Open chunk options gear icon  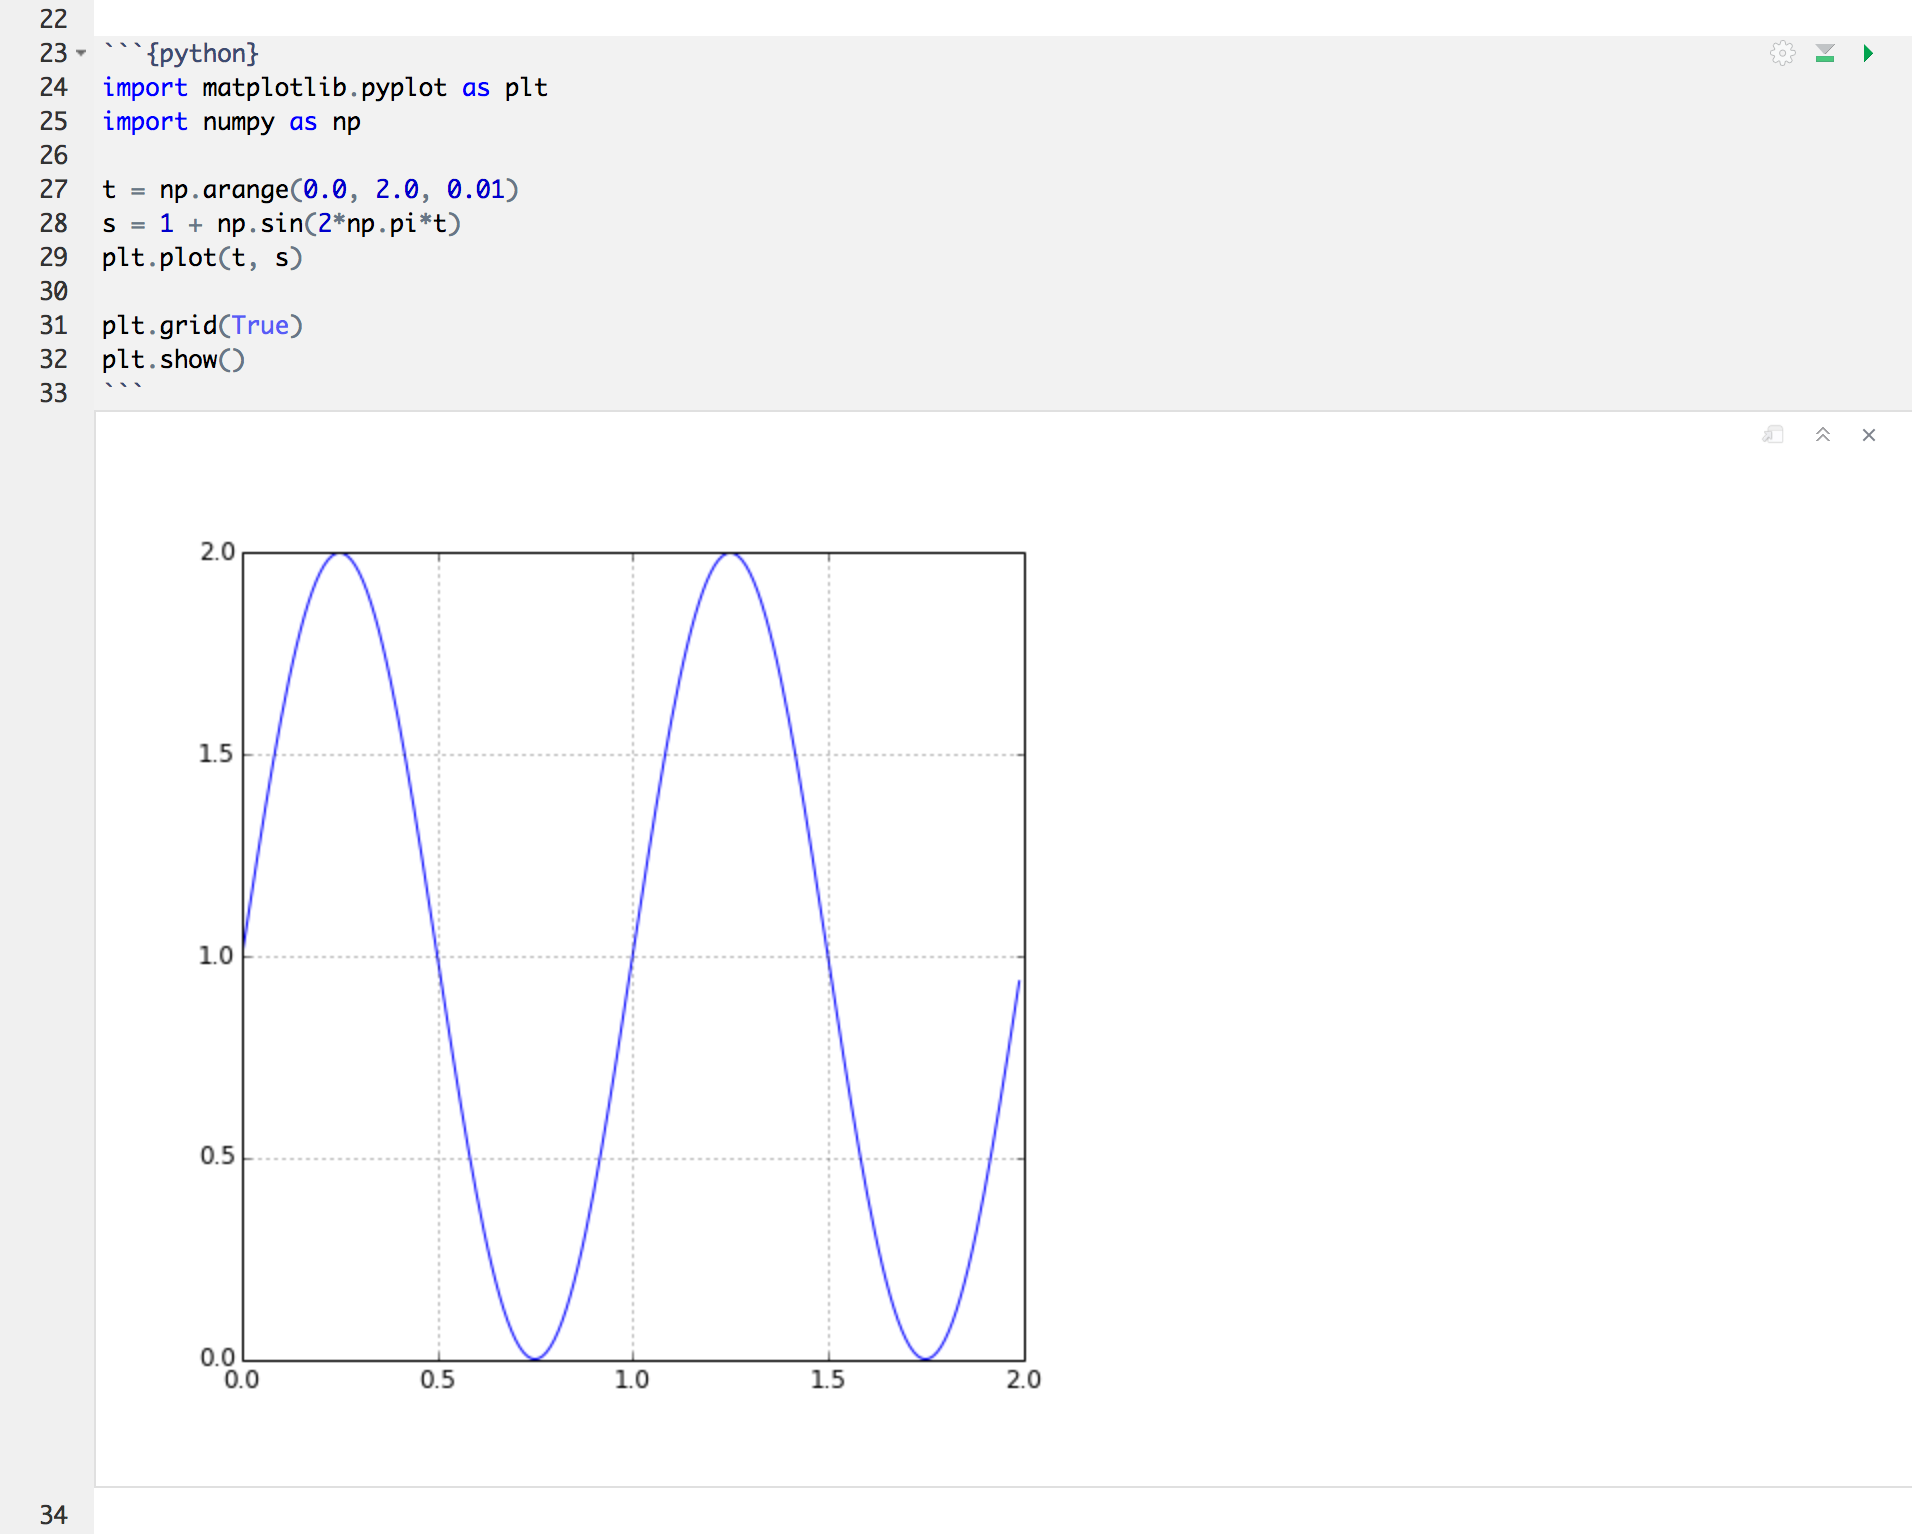click(1782, 53)
